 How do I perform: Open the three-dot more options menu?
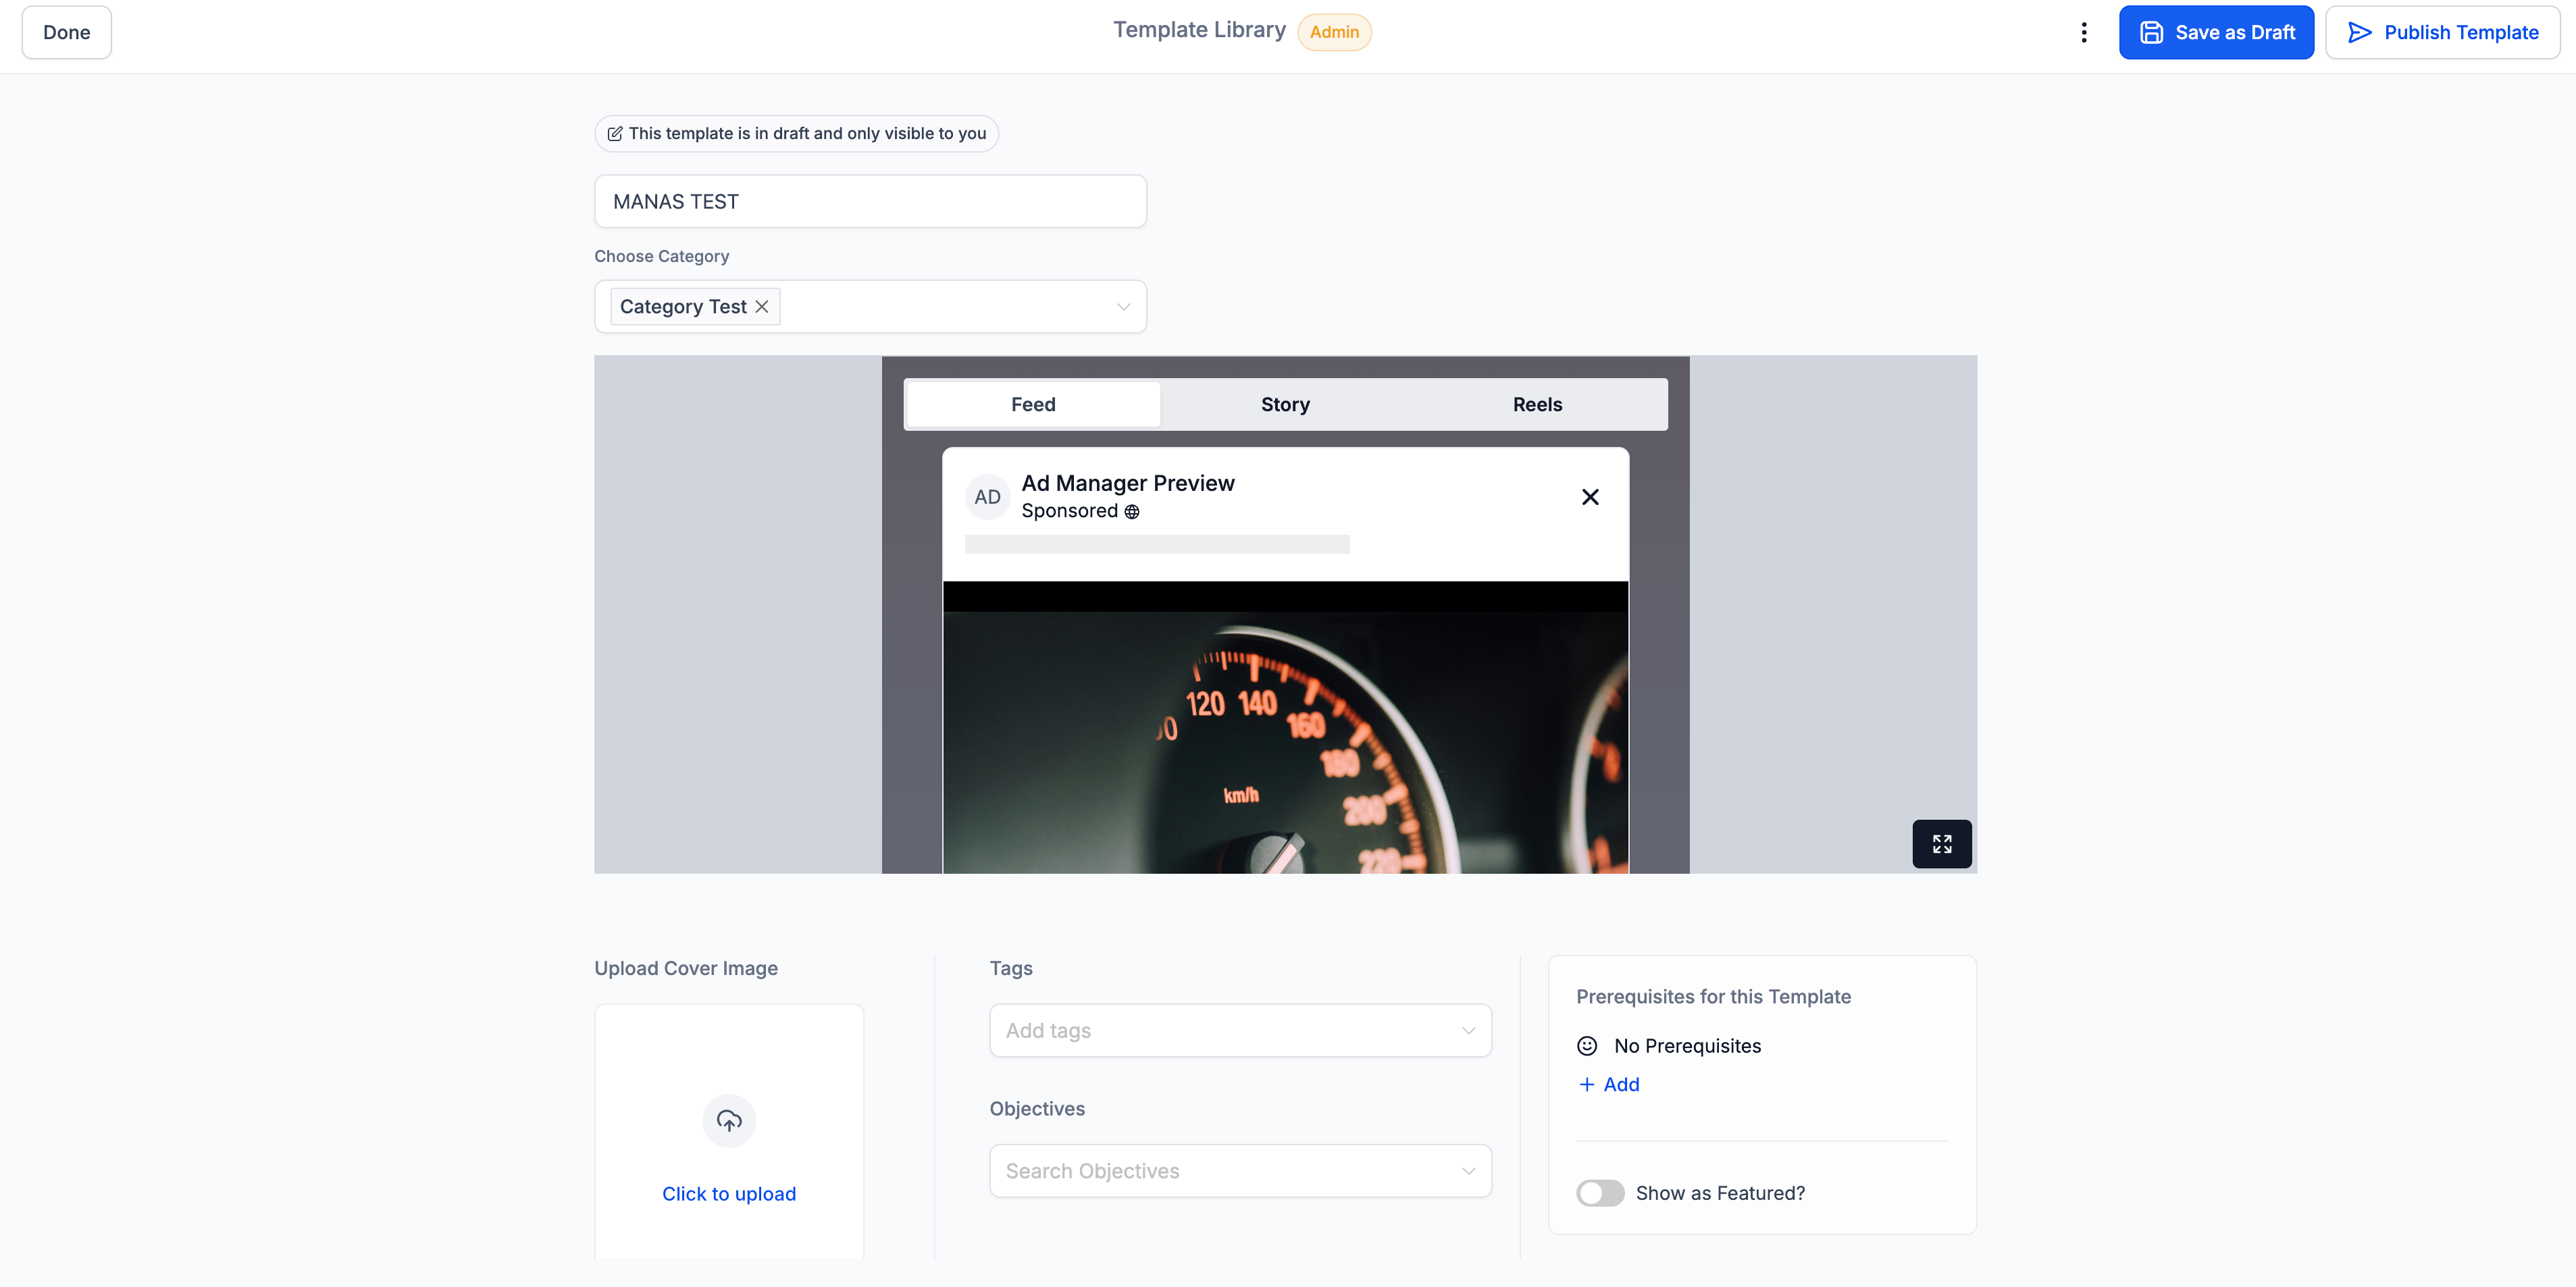click(x=2084, y=32)
